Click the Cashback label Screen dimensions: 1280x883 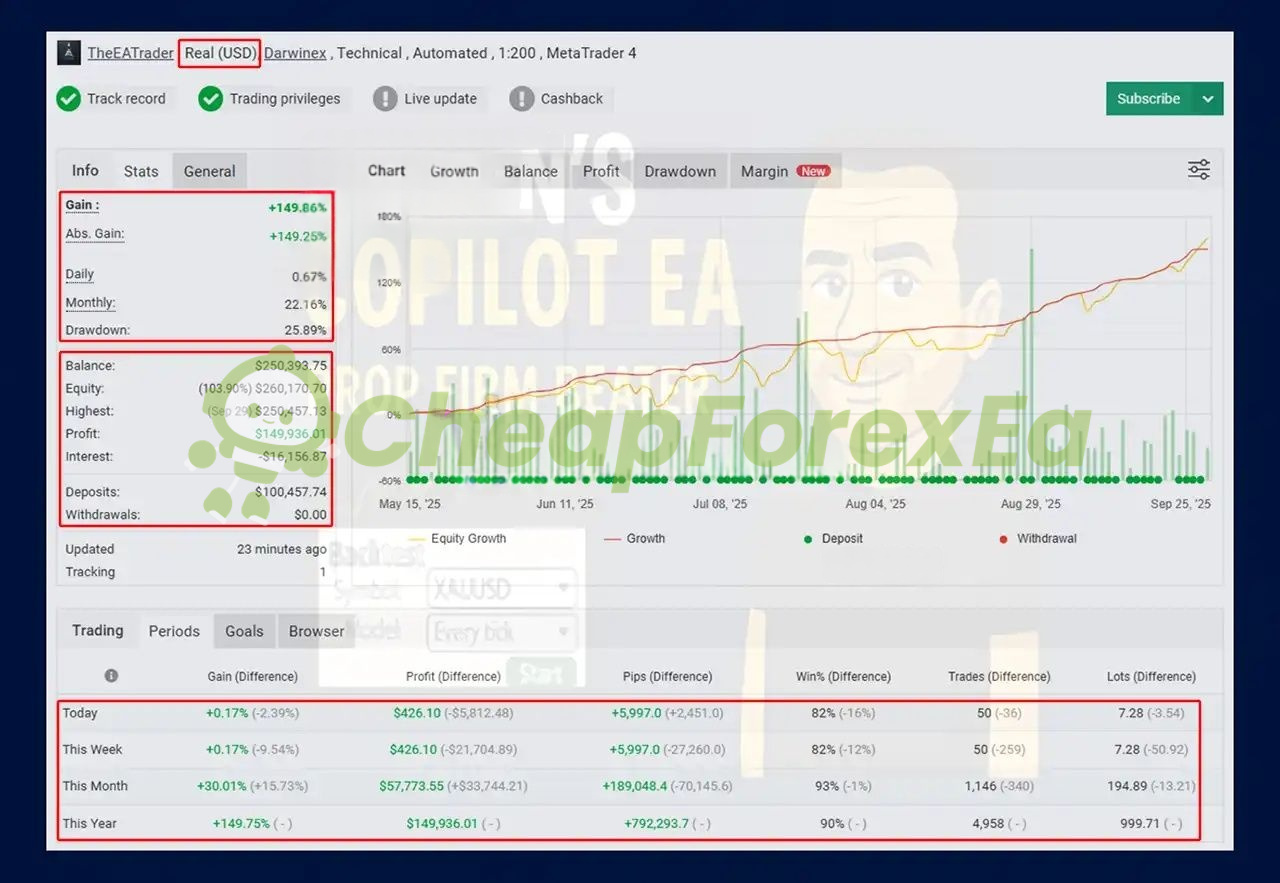point(572,98)
